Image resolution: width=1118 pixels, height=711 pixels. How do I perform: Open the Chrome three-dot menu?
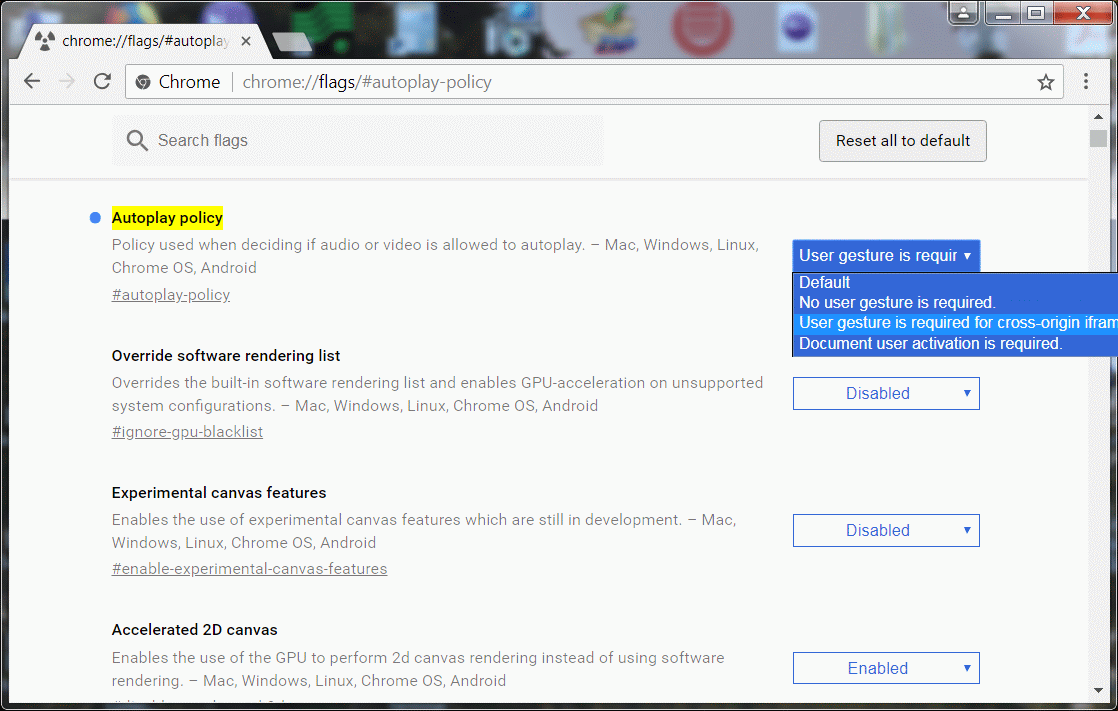click(1086, 81)
